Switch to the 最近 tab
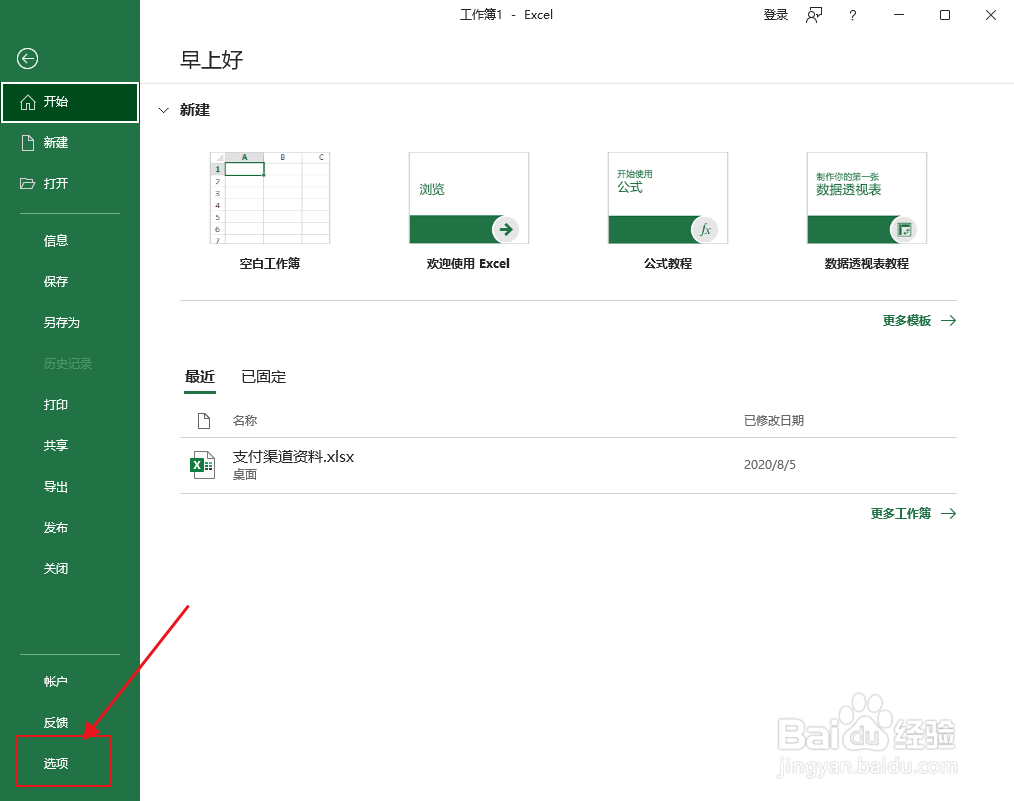The height and width of the screenshot is (801, 1014). [x=200, y=377]
